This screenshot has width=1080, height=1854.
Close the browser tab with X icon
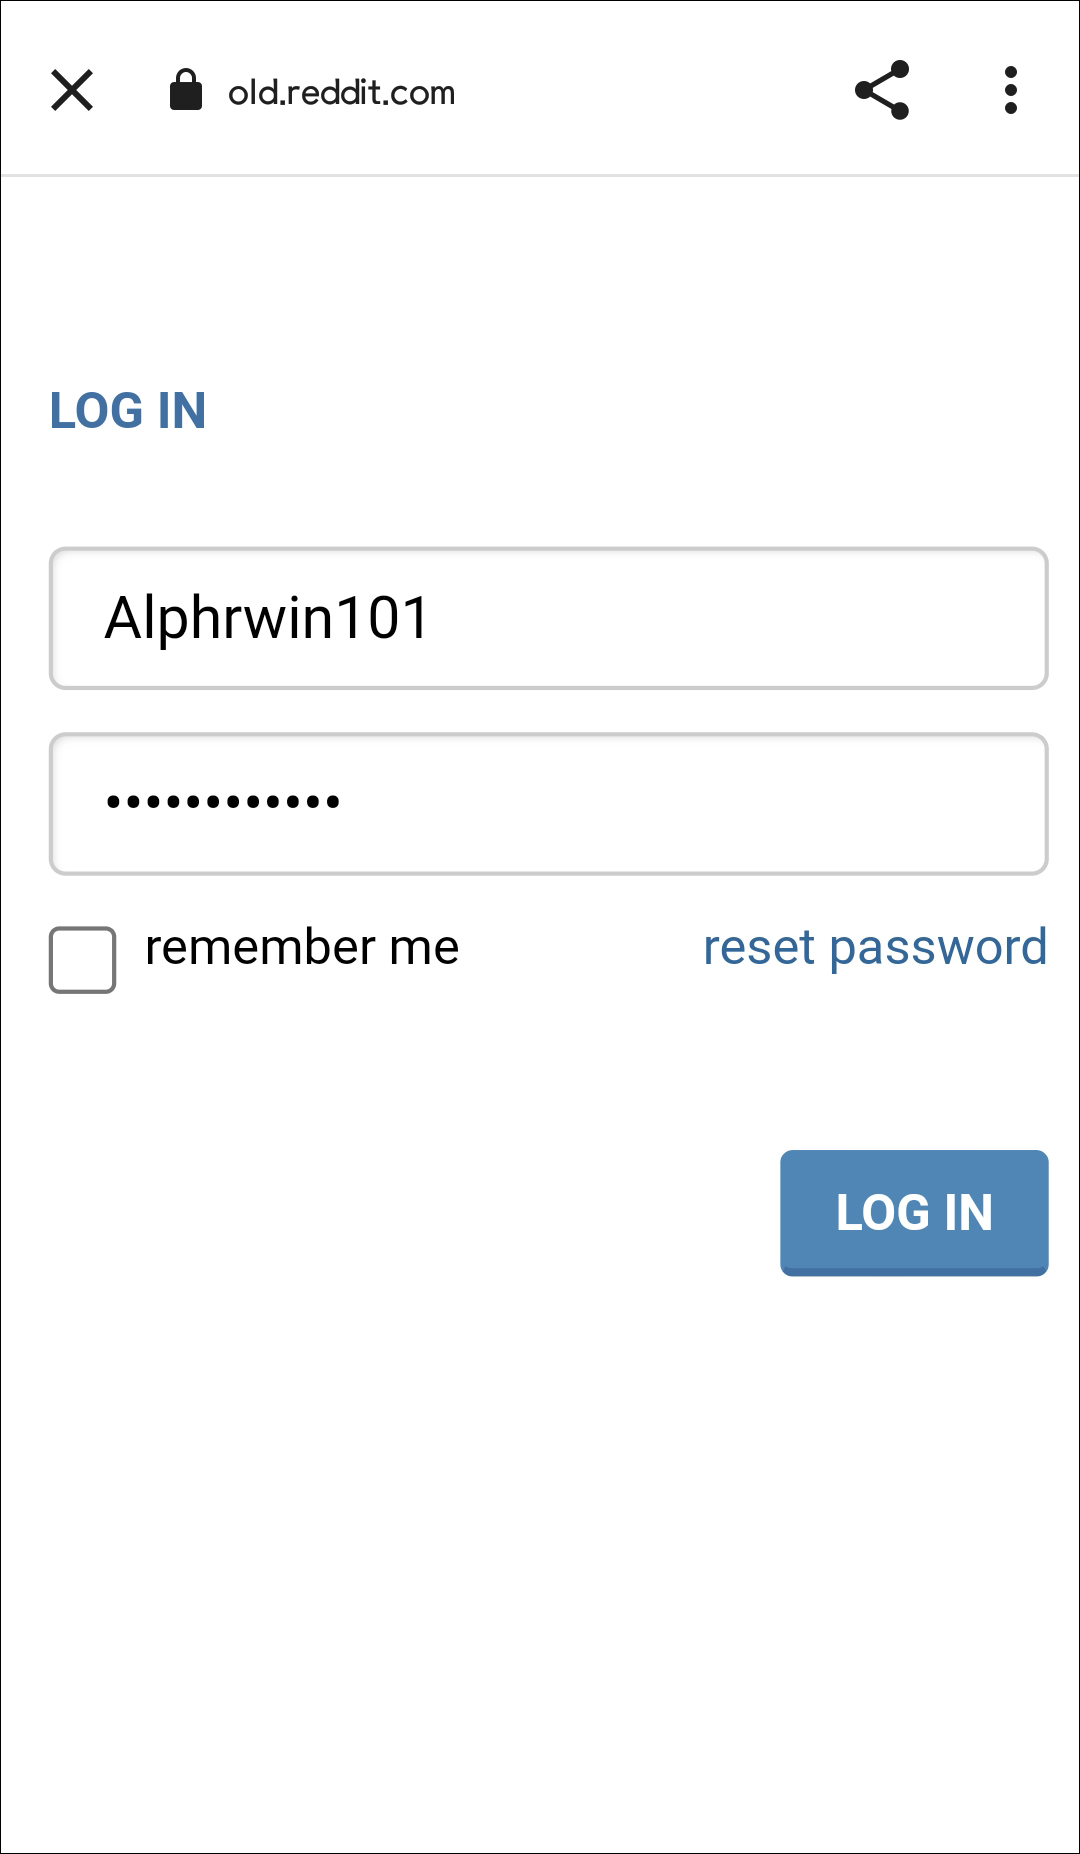tap(72, 91)
